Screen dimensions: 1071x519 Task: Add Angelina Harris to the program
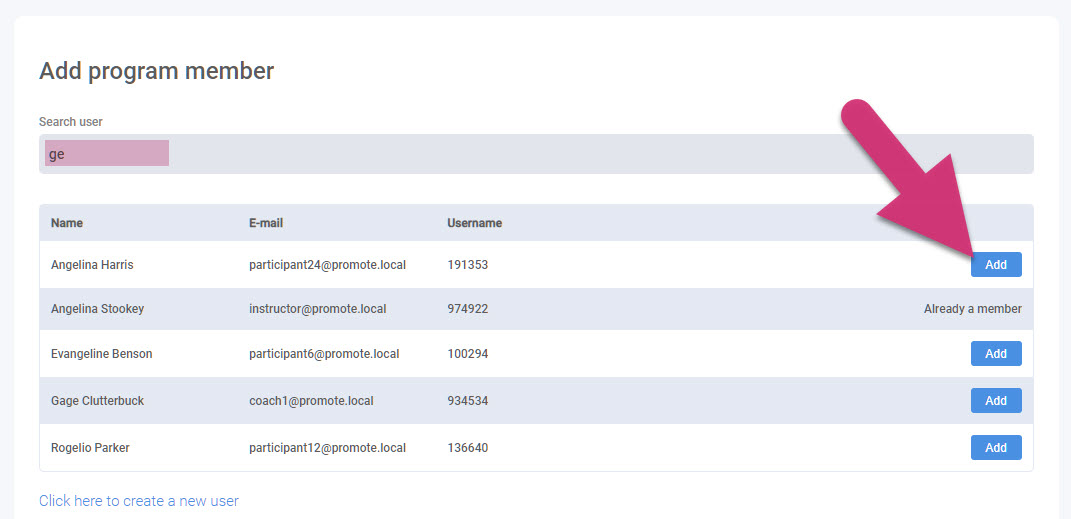click(995, 265)
